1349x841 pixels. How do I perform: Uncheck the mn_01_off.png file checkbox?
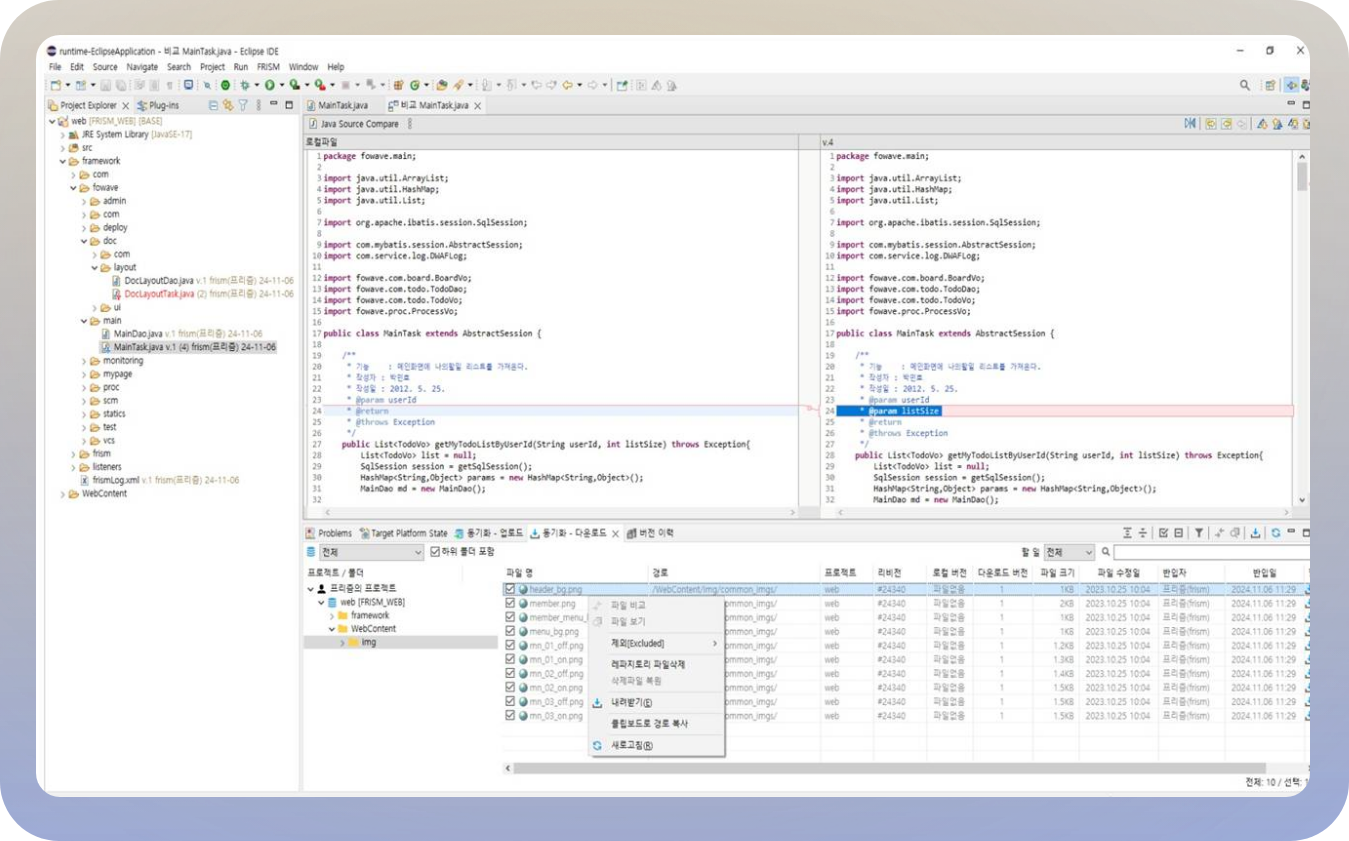510,646
